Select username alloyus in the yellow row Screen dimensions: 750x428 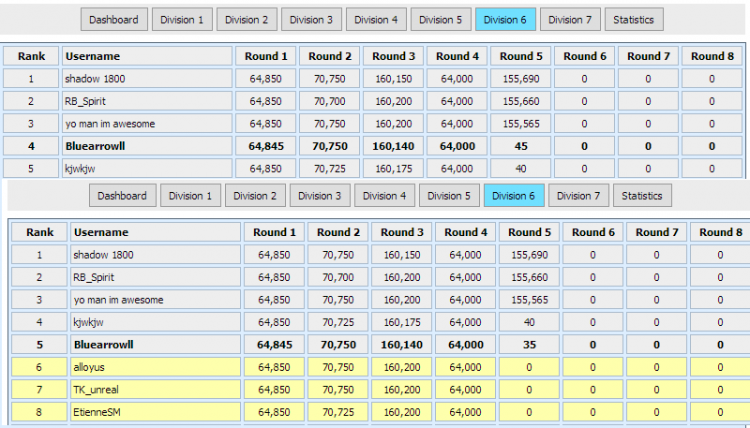(x=155, y=367)
